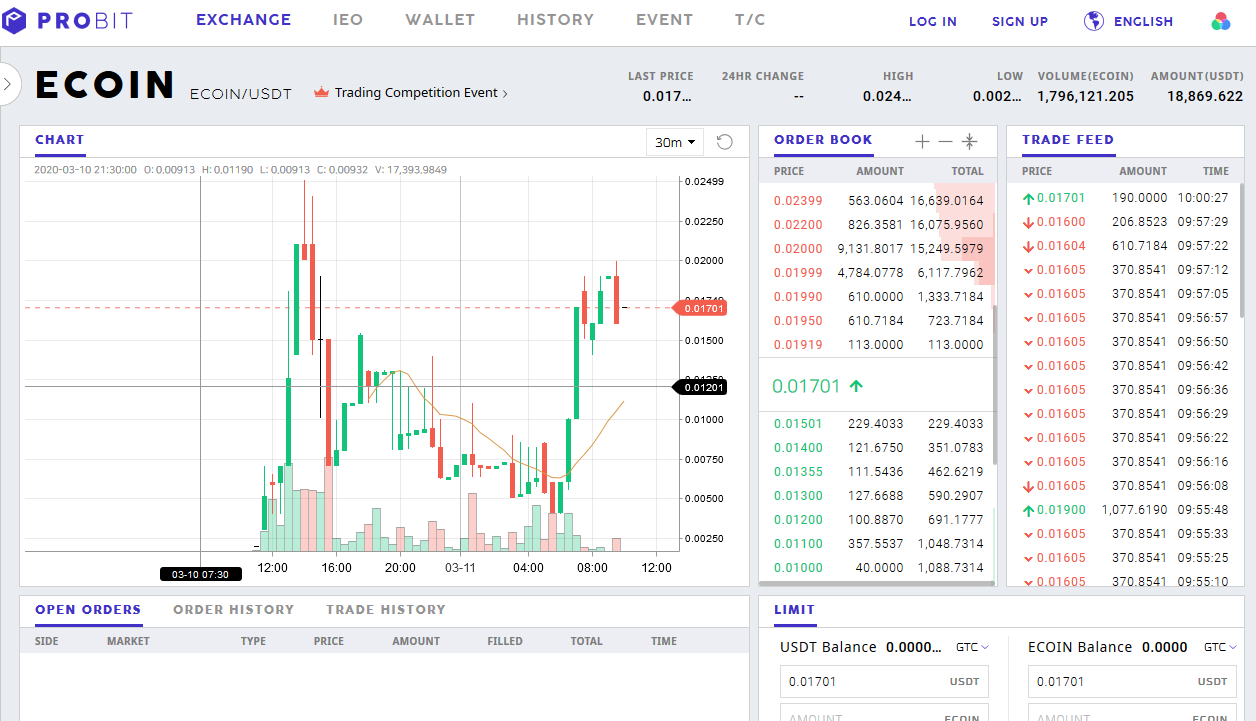This screenshot has width=1256, height=721.
Task: Click the center-align icon in Order Book header
Action: click(x=970, y=142)
